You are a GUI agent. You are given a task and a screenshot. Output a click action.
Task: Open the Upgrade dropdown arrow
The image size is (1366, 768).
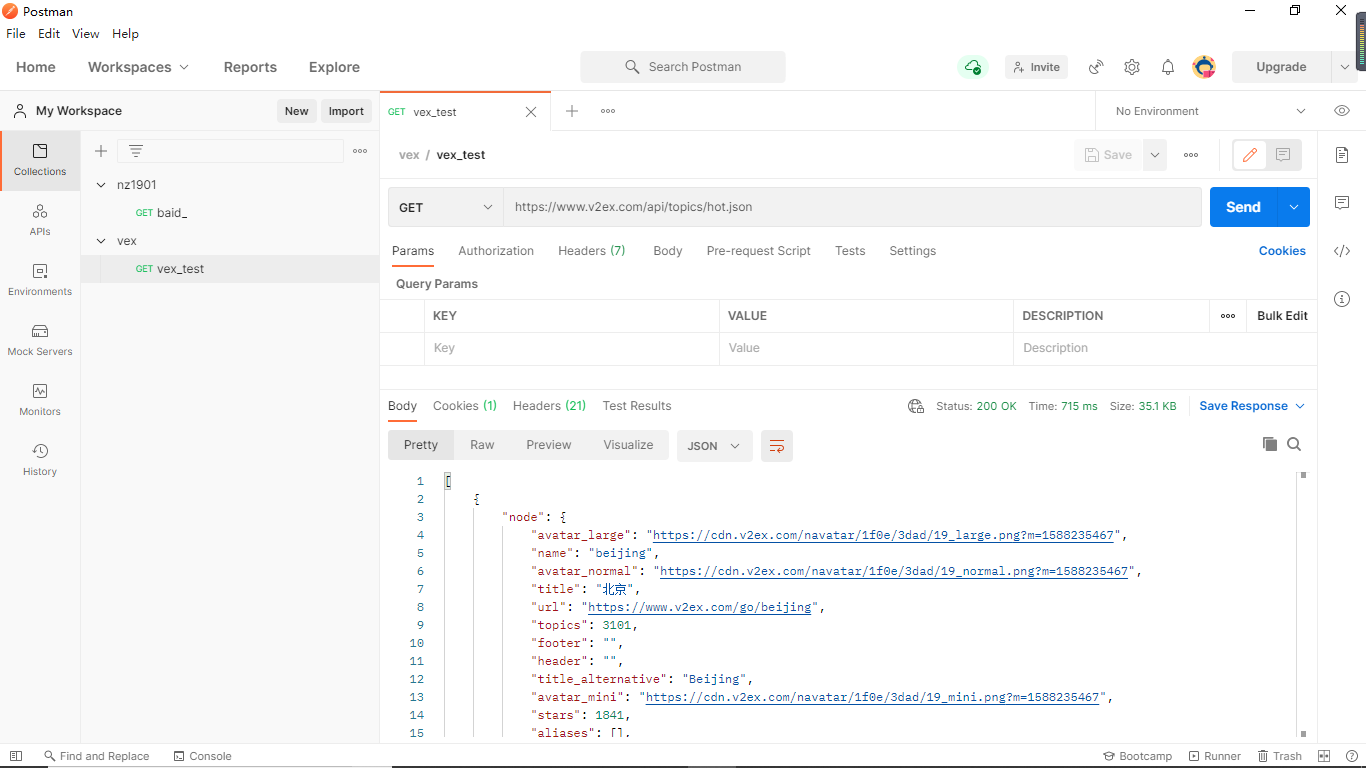coord(1343,67)
